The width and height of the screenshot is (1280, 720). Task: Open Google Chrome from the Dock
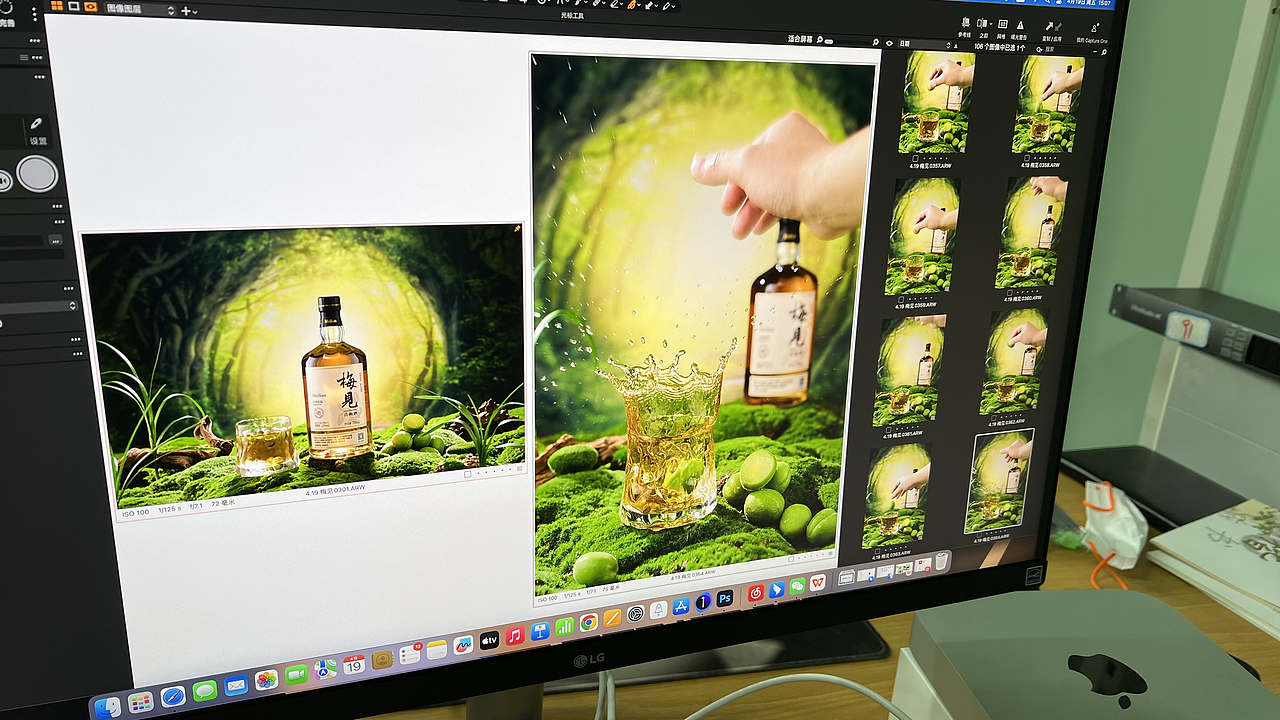pos(588,622)
